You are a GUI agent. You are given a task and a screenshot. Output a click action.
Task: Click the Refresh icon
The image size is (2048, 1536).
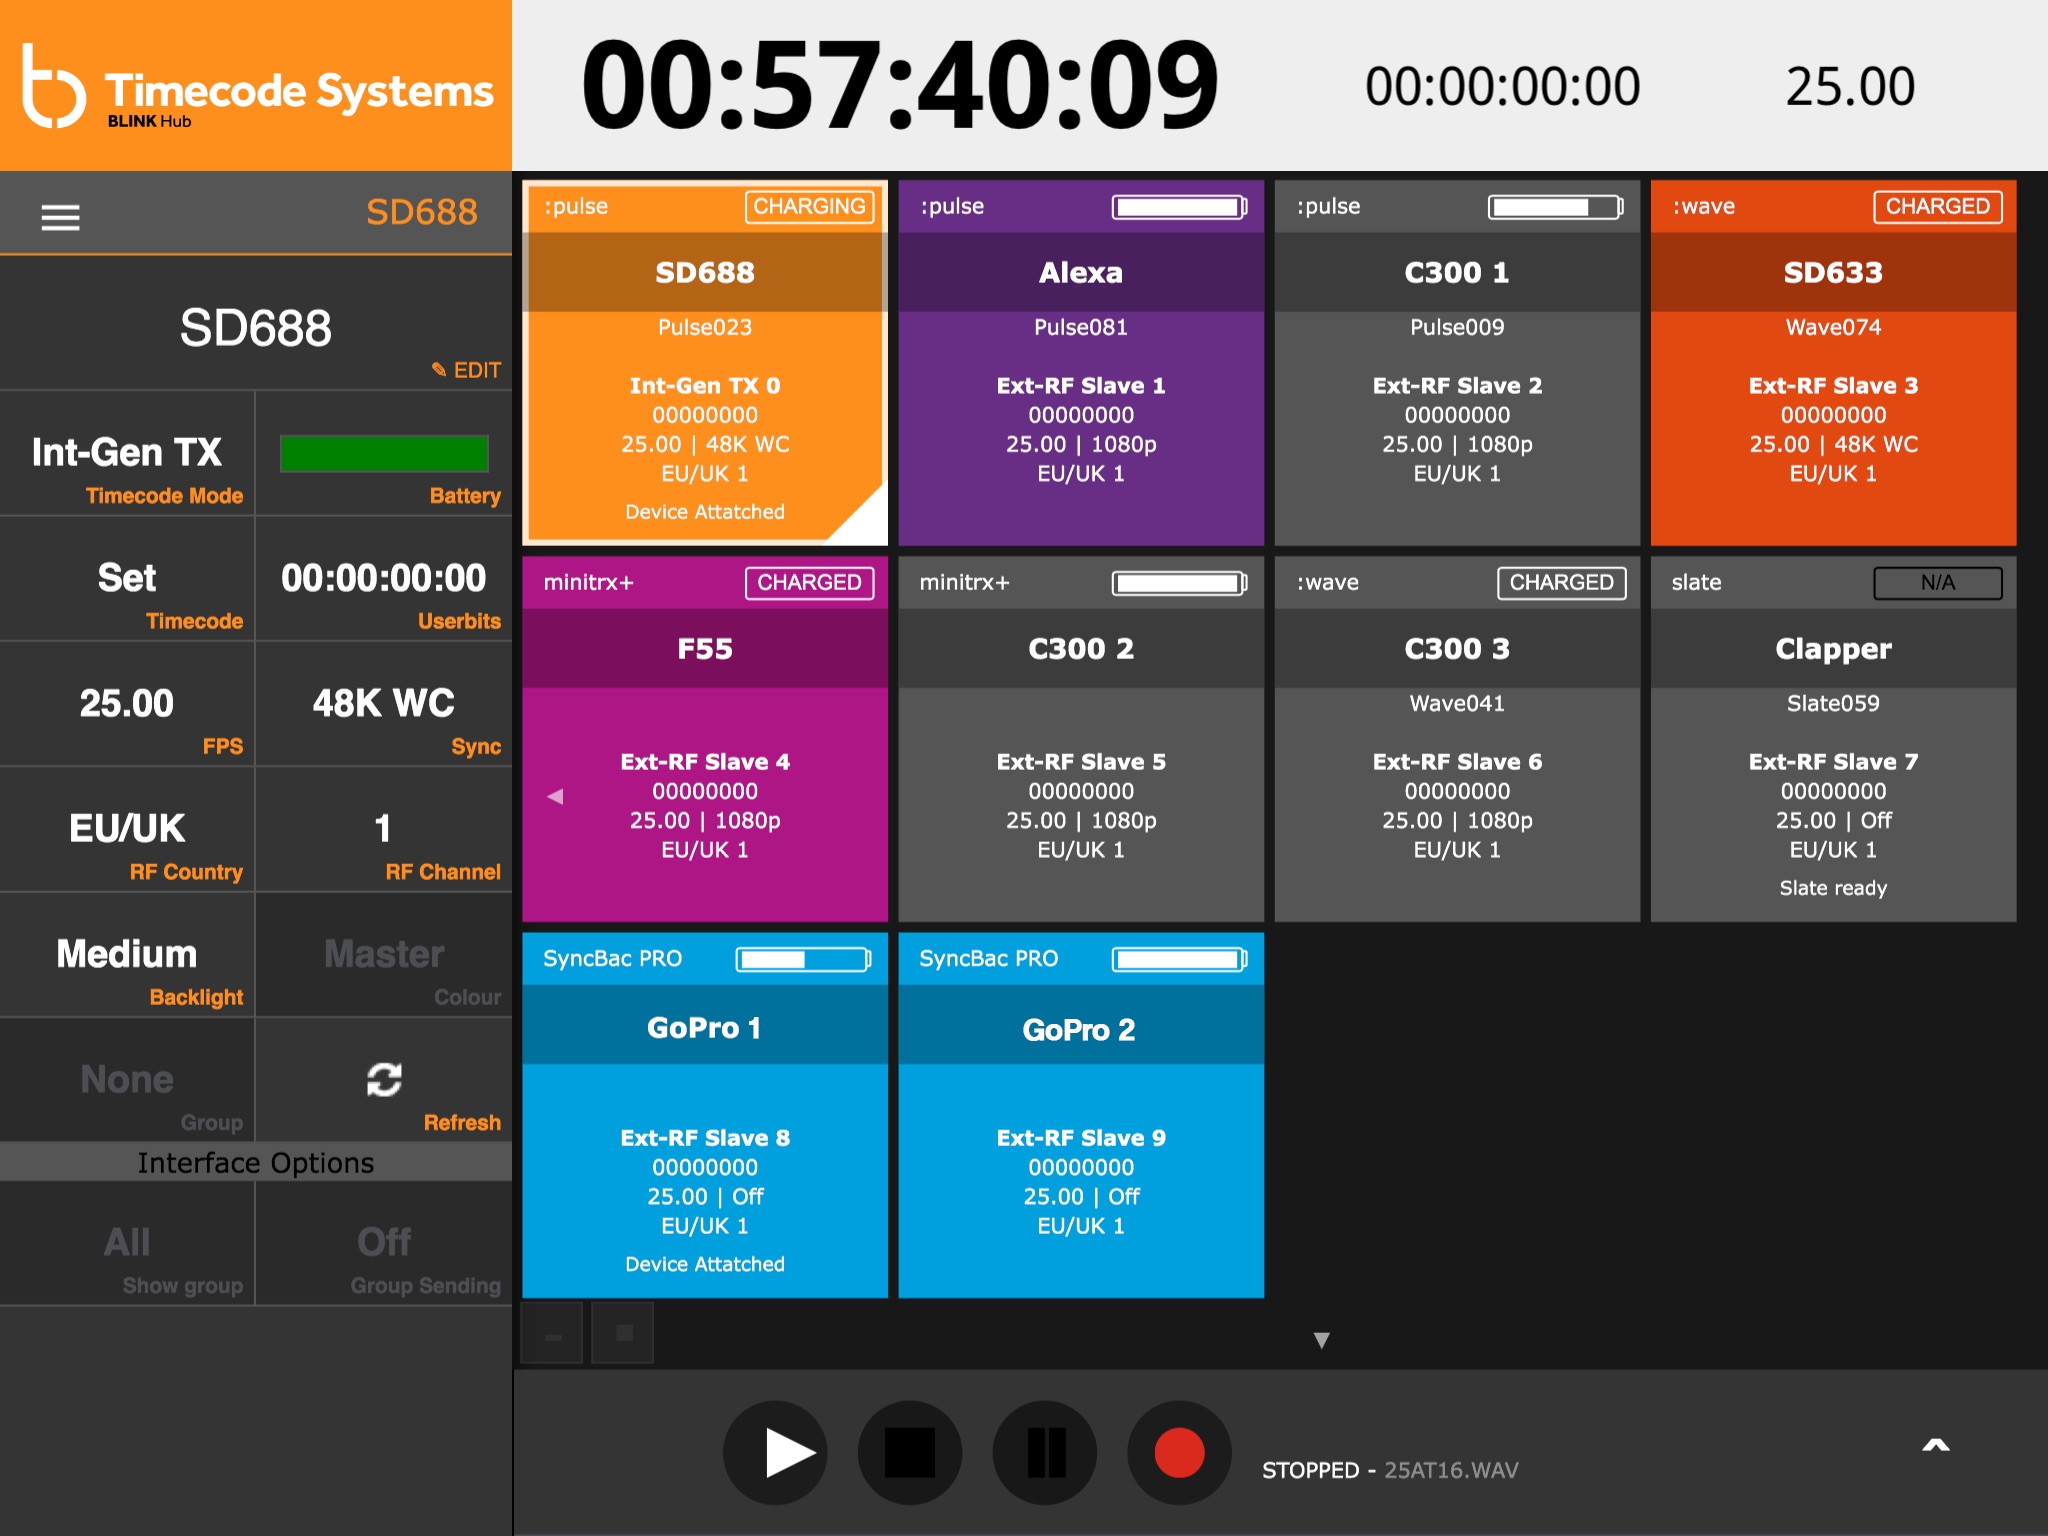click(384, 1080)
